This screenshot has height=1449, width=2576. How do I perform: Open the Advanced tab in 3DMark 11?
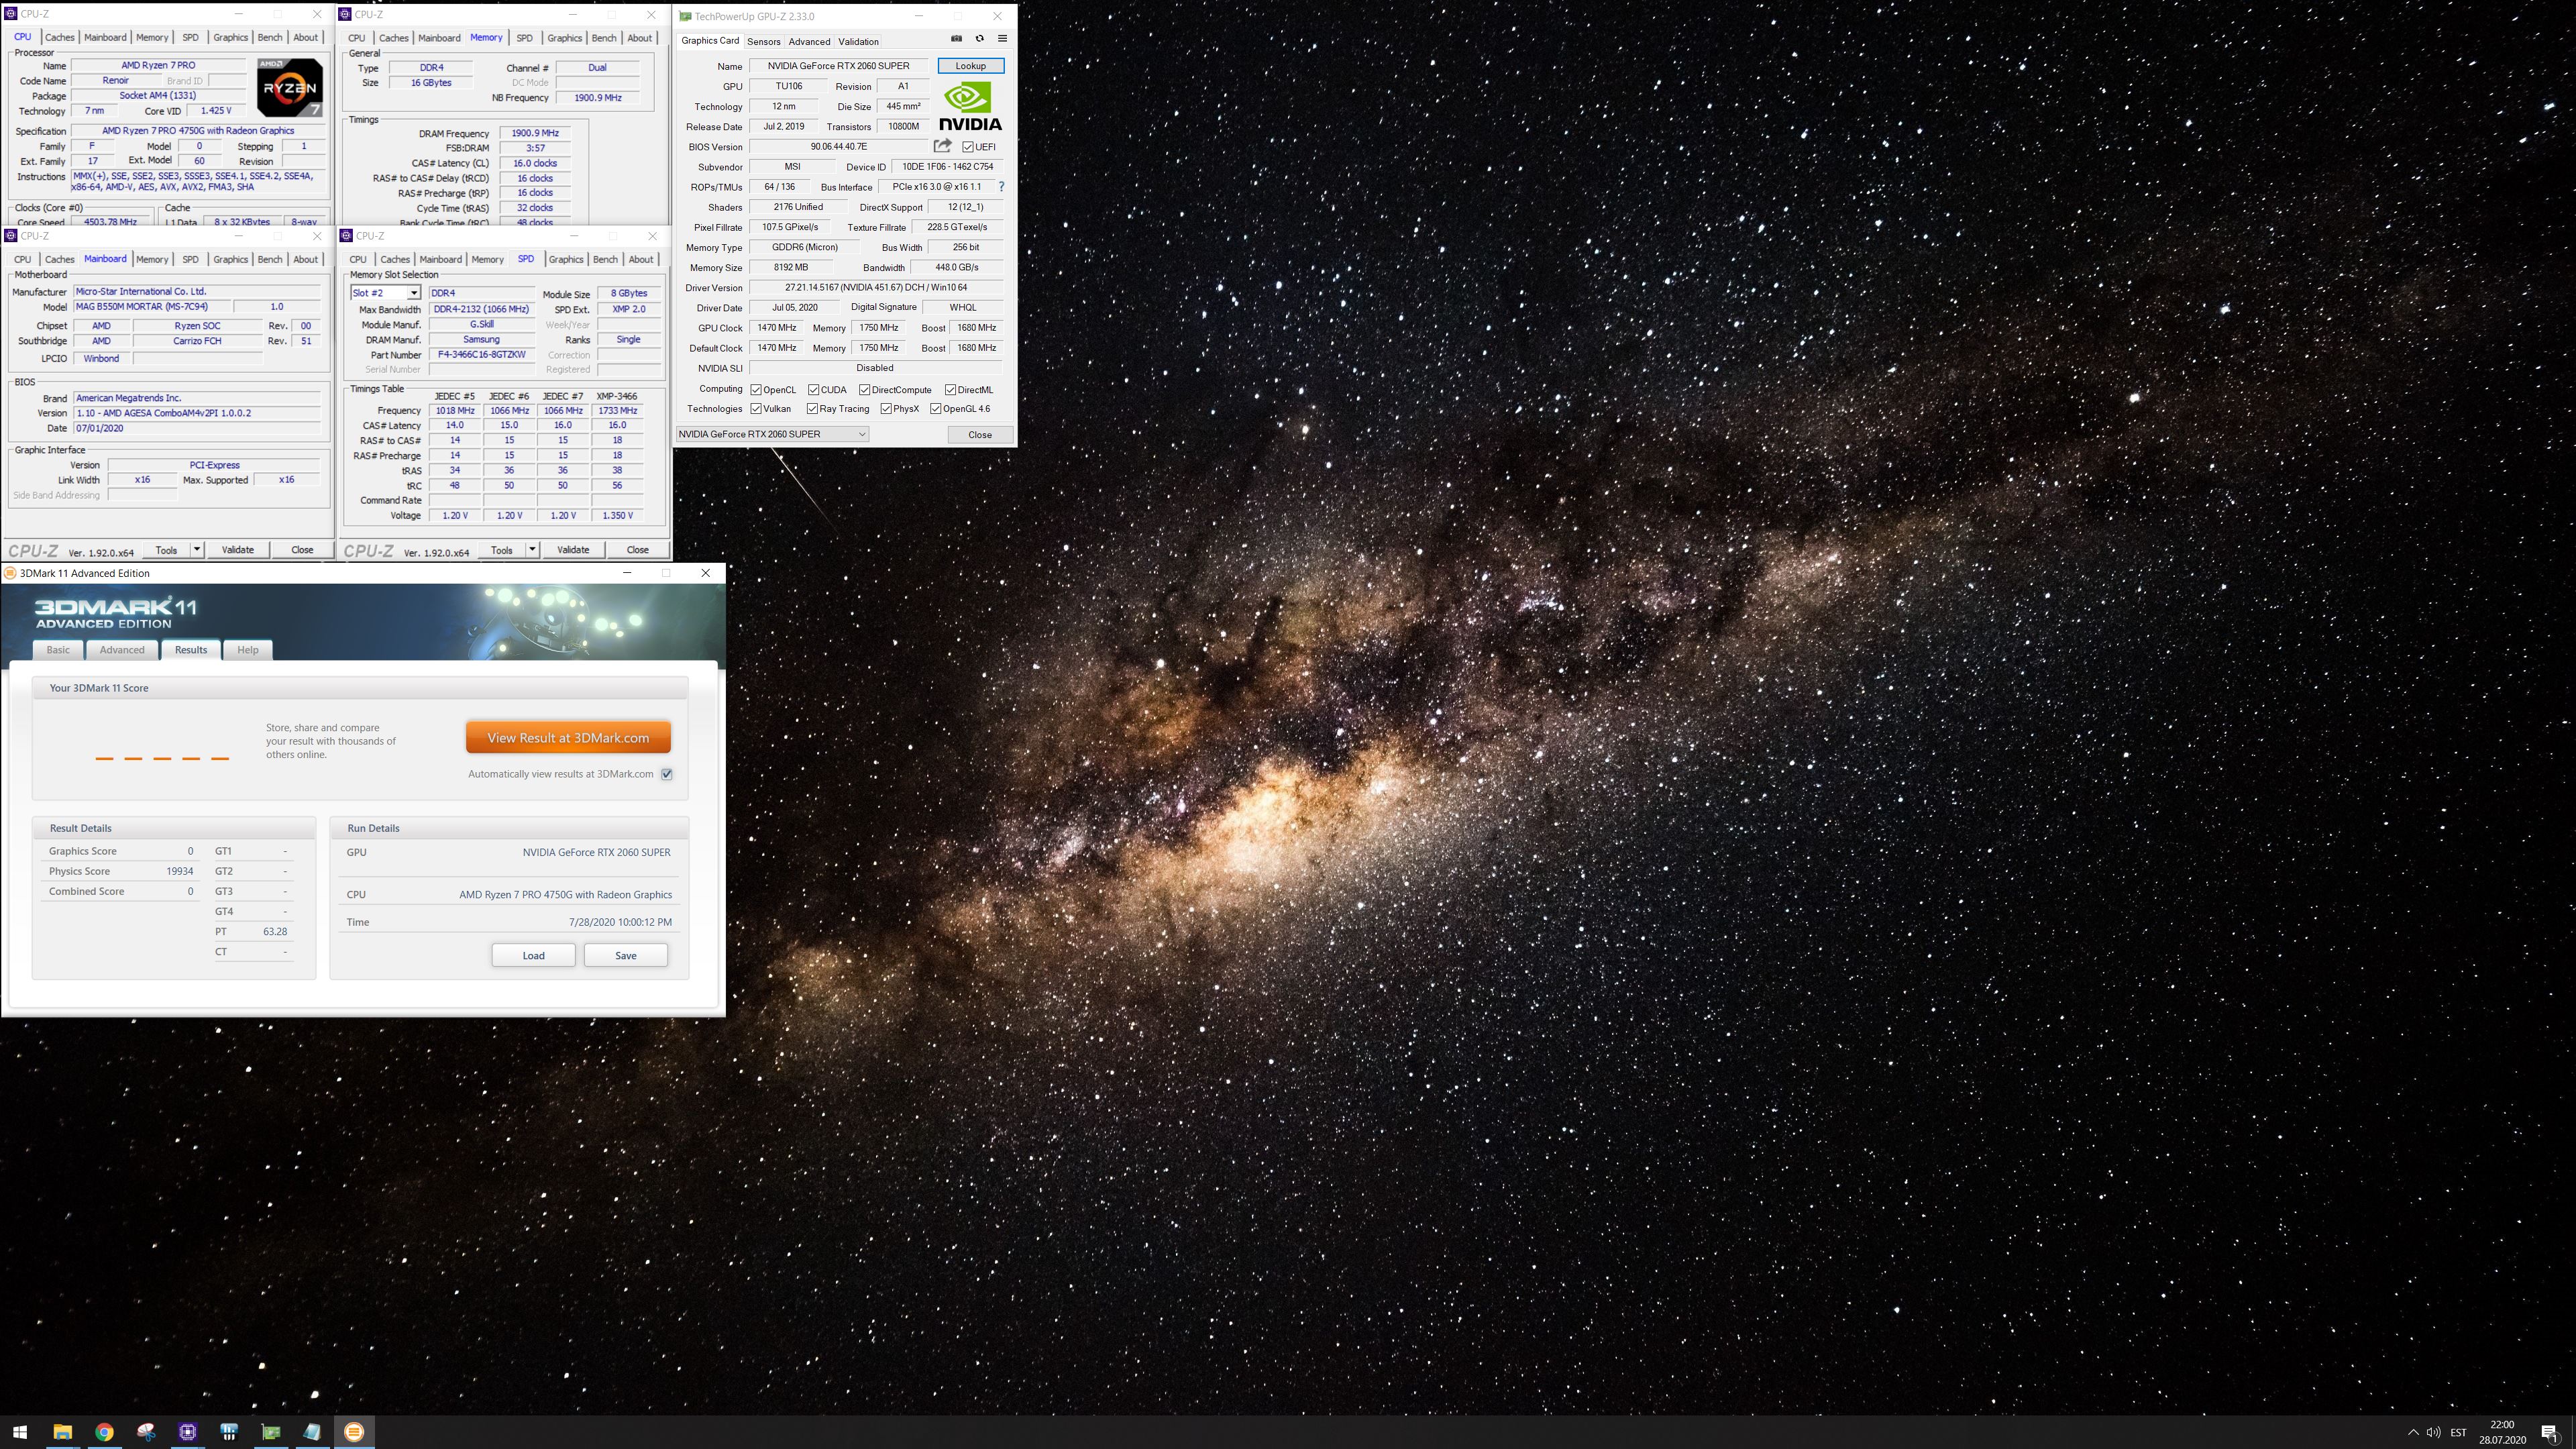122,650
